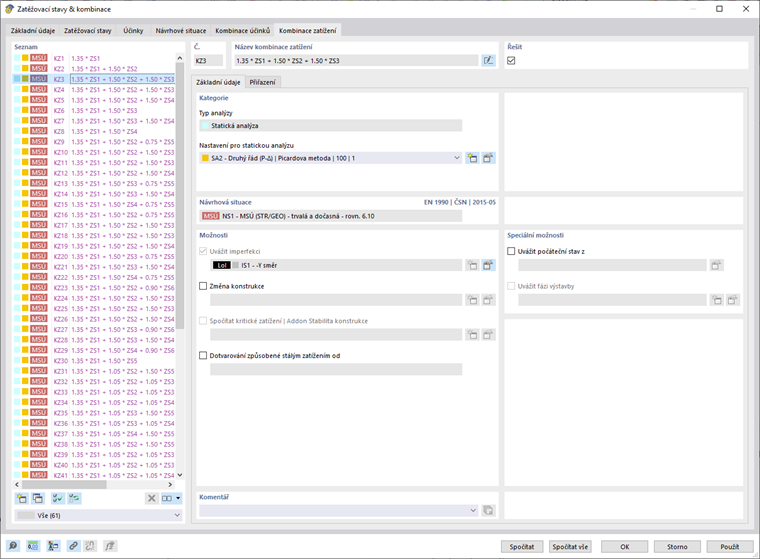Screen dimensions: 760x559
Task: Click the Dotvarování load case input field
Action: pyautogui.click(x=336, y=369)
